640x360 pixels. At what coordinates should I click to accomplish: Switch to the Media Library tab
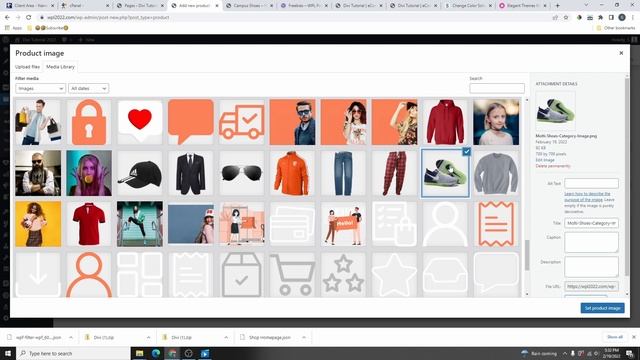pos(60,67)
